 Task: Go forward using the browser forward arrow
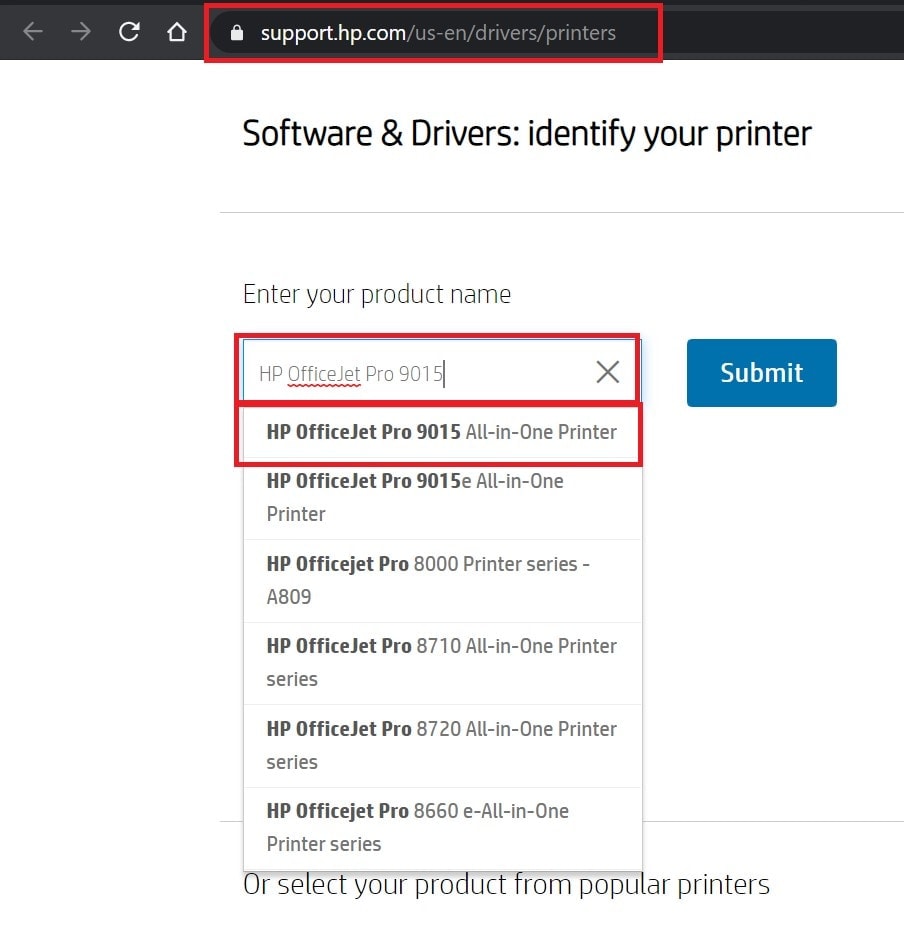[x=81, y=31]
